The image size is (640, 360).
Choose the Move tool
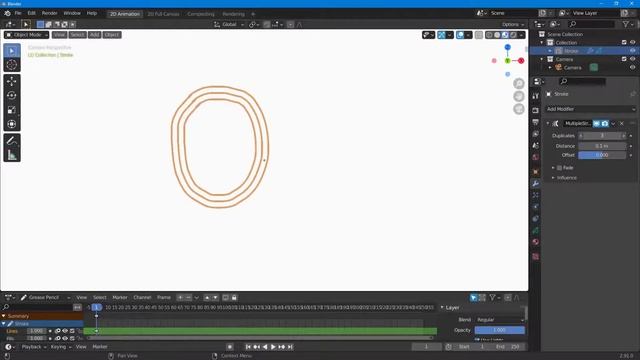click(12, 81)
